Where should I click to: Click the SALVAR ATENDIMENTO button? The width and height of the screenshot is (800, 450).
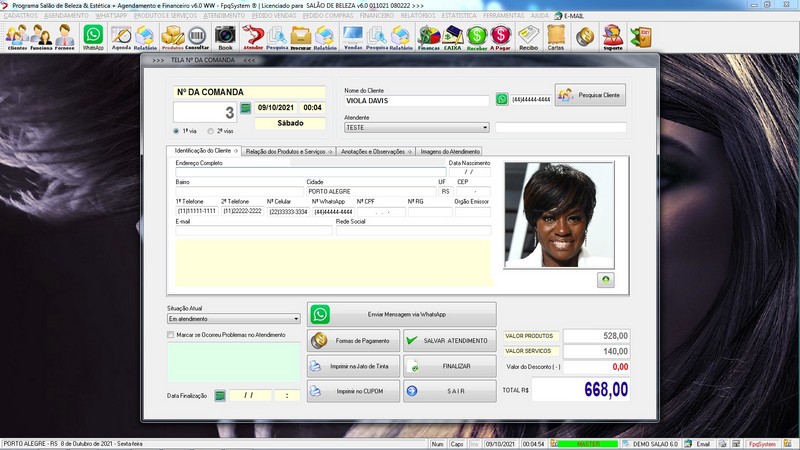[449, 341]
